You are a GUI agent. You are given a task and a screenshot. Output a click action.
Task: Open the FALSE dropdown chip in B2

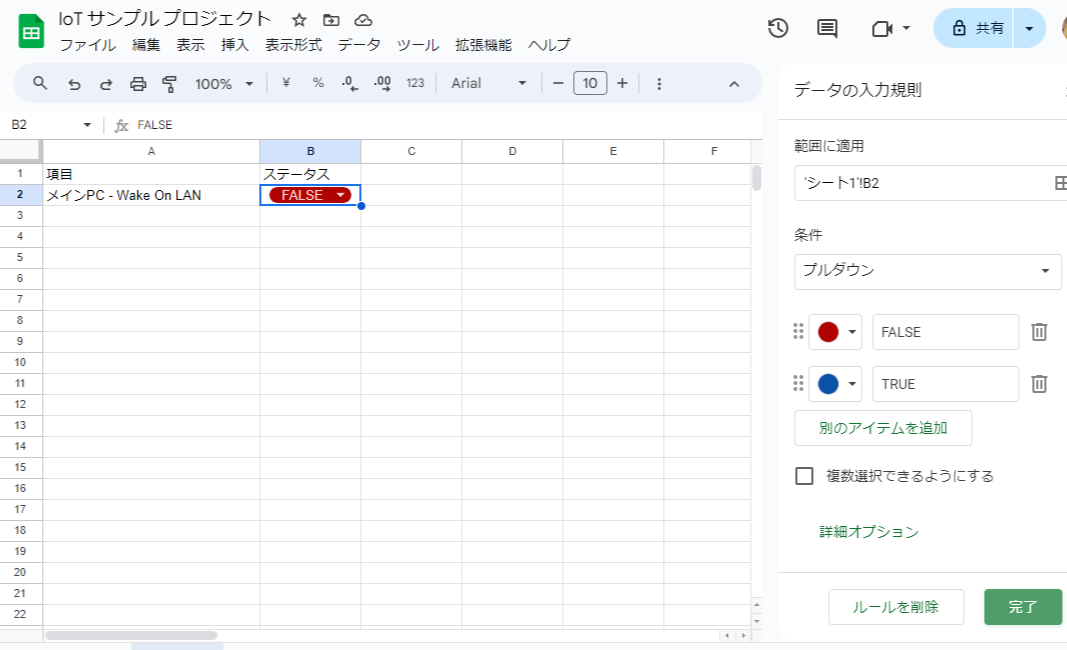tap(310, 195)
